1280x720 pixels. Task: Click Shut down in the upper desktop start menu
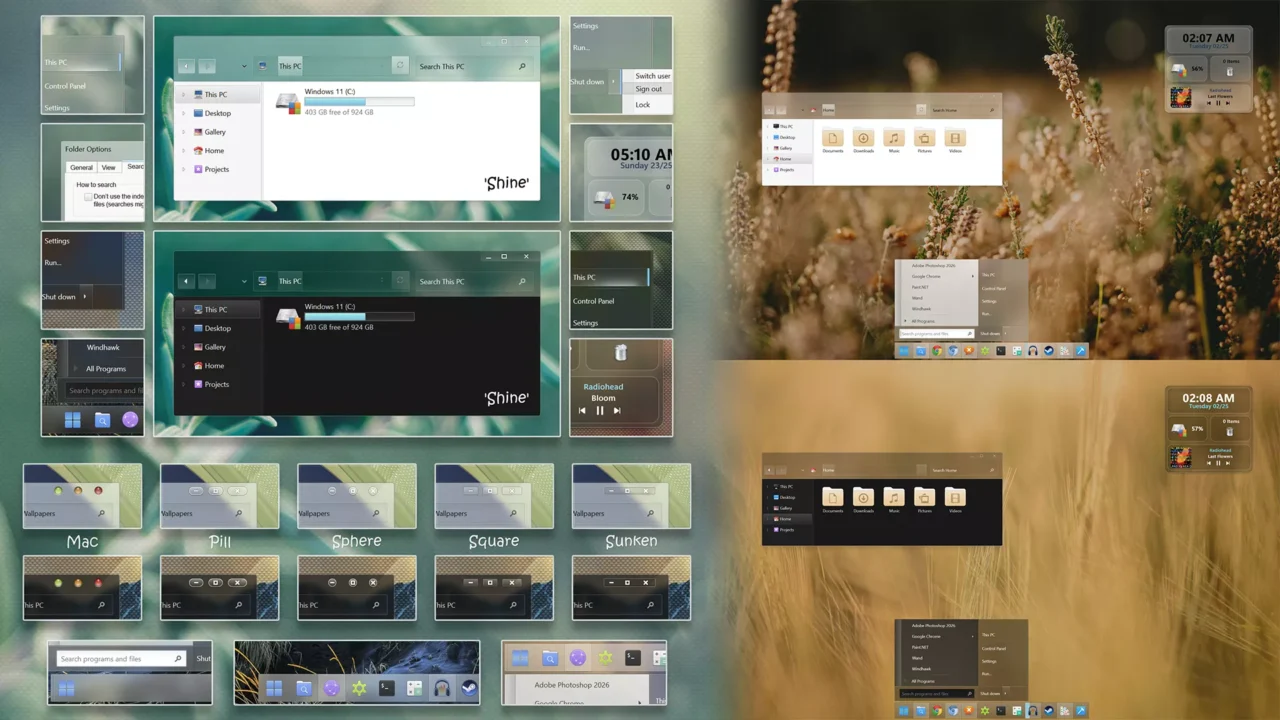(990, 333)
